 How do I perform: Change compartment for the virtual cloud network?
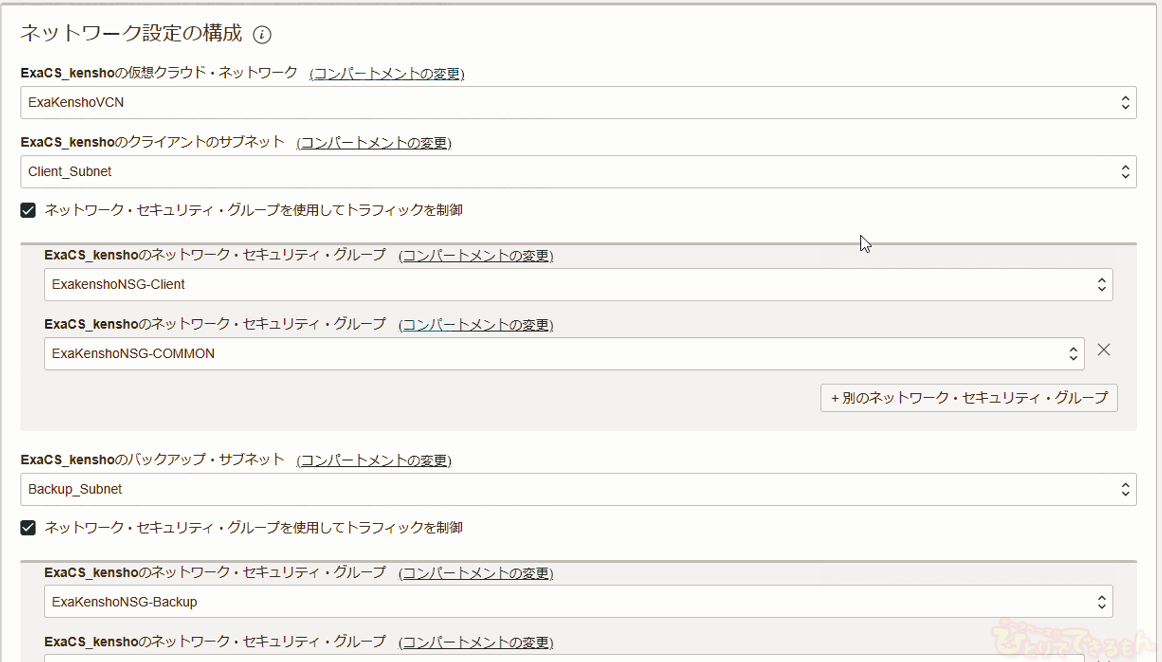pyautogui.click(x=387, y=74)
